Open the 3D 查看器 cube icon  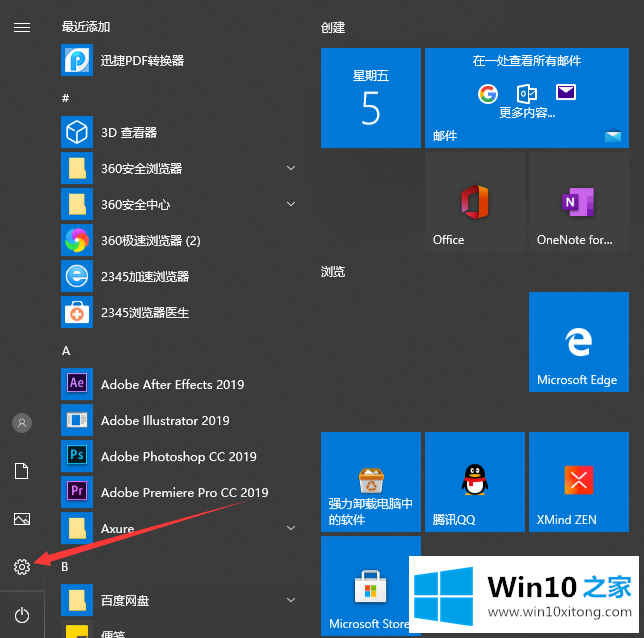click(x=77, y=132)
